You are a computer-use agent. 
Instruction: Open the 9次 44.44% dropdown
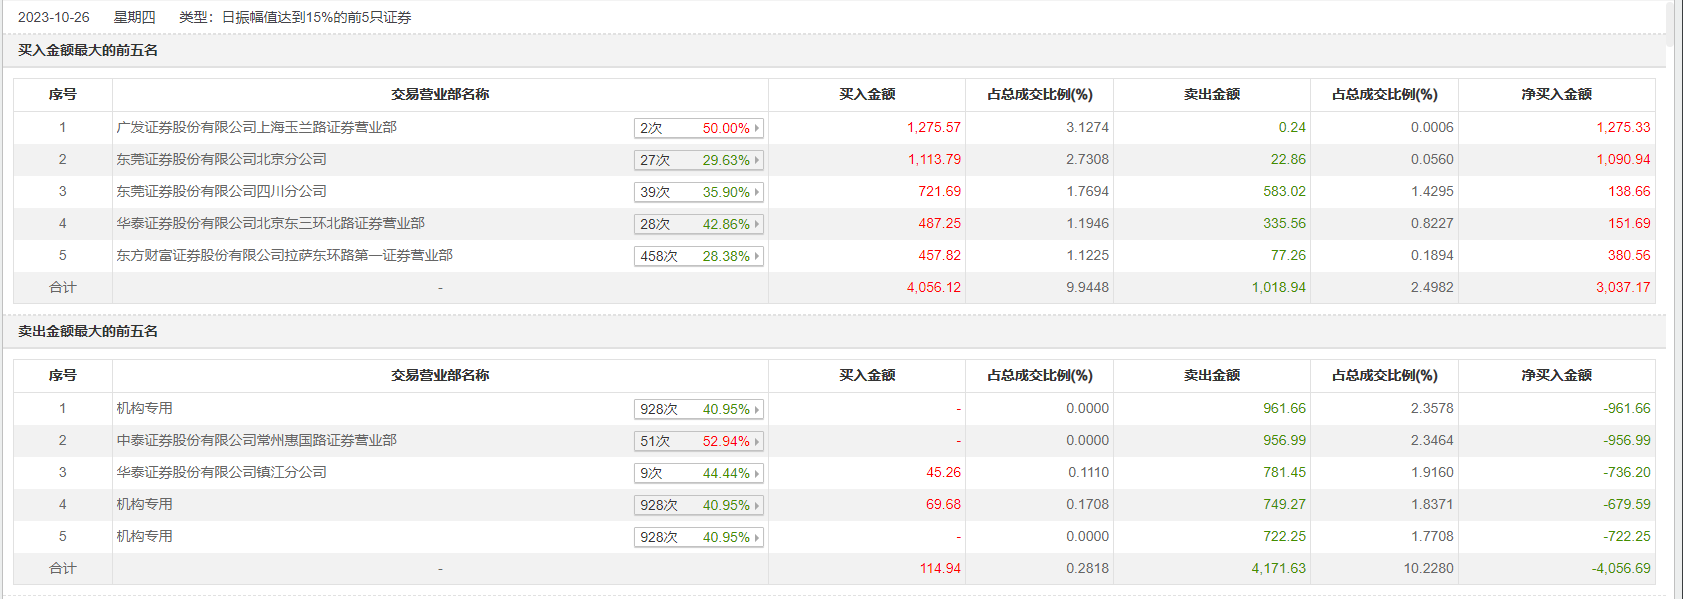pos(698,473)
